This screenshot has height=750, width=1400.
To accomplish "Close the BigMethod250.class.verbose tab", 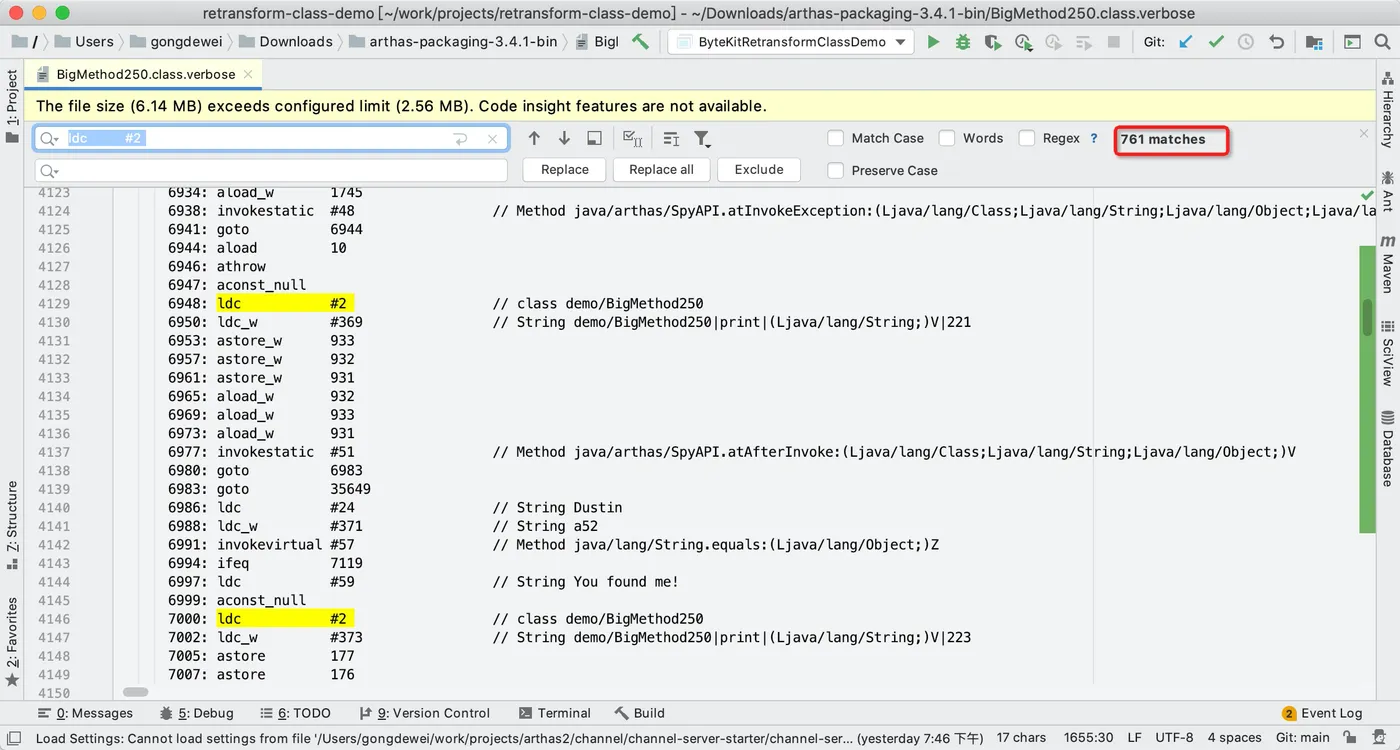I will (x=248, y=74).
